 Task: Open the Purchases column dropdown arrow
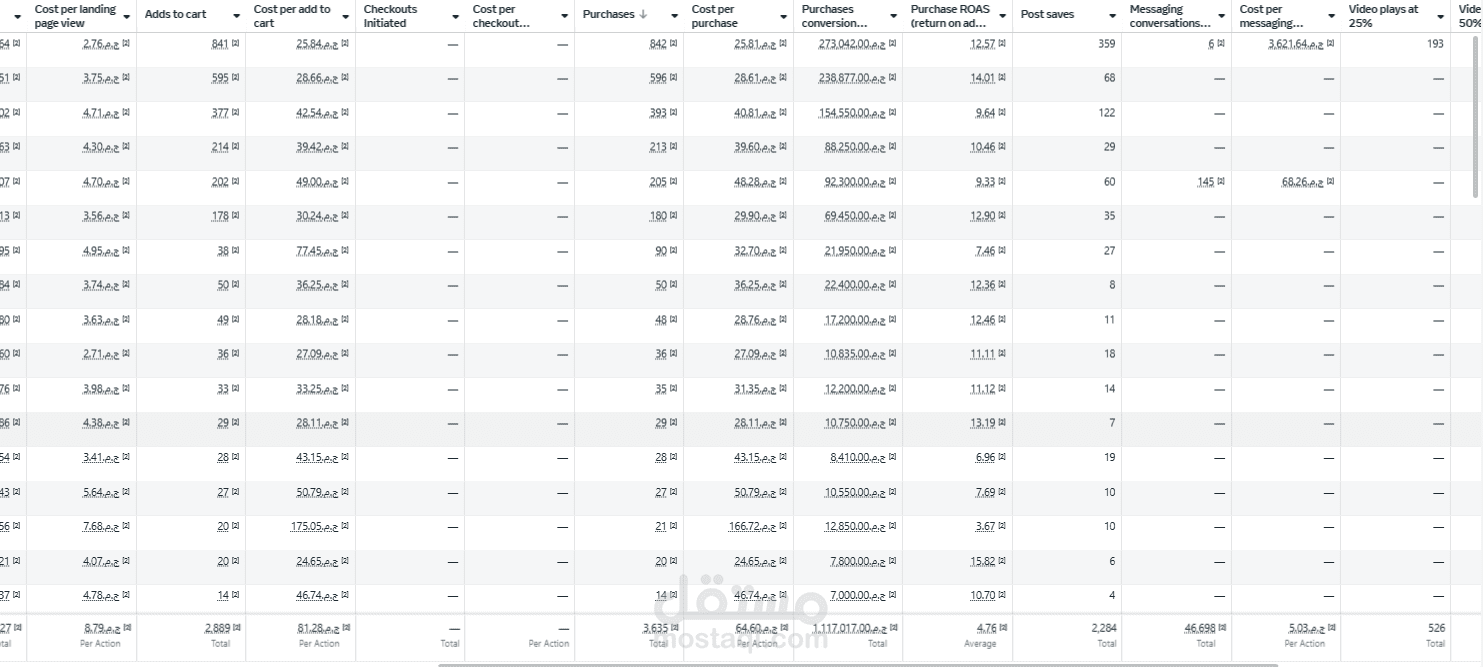coord(674,16)
